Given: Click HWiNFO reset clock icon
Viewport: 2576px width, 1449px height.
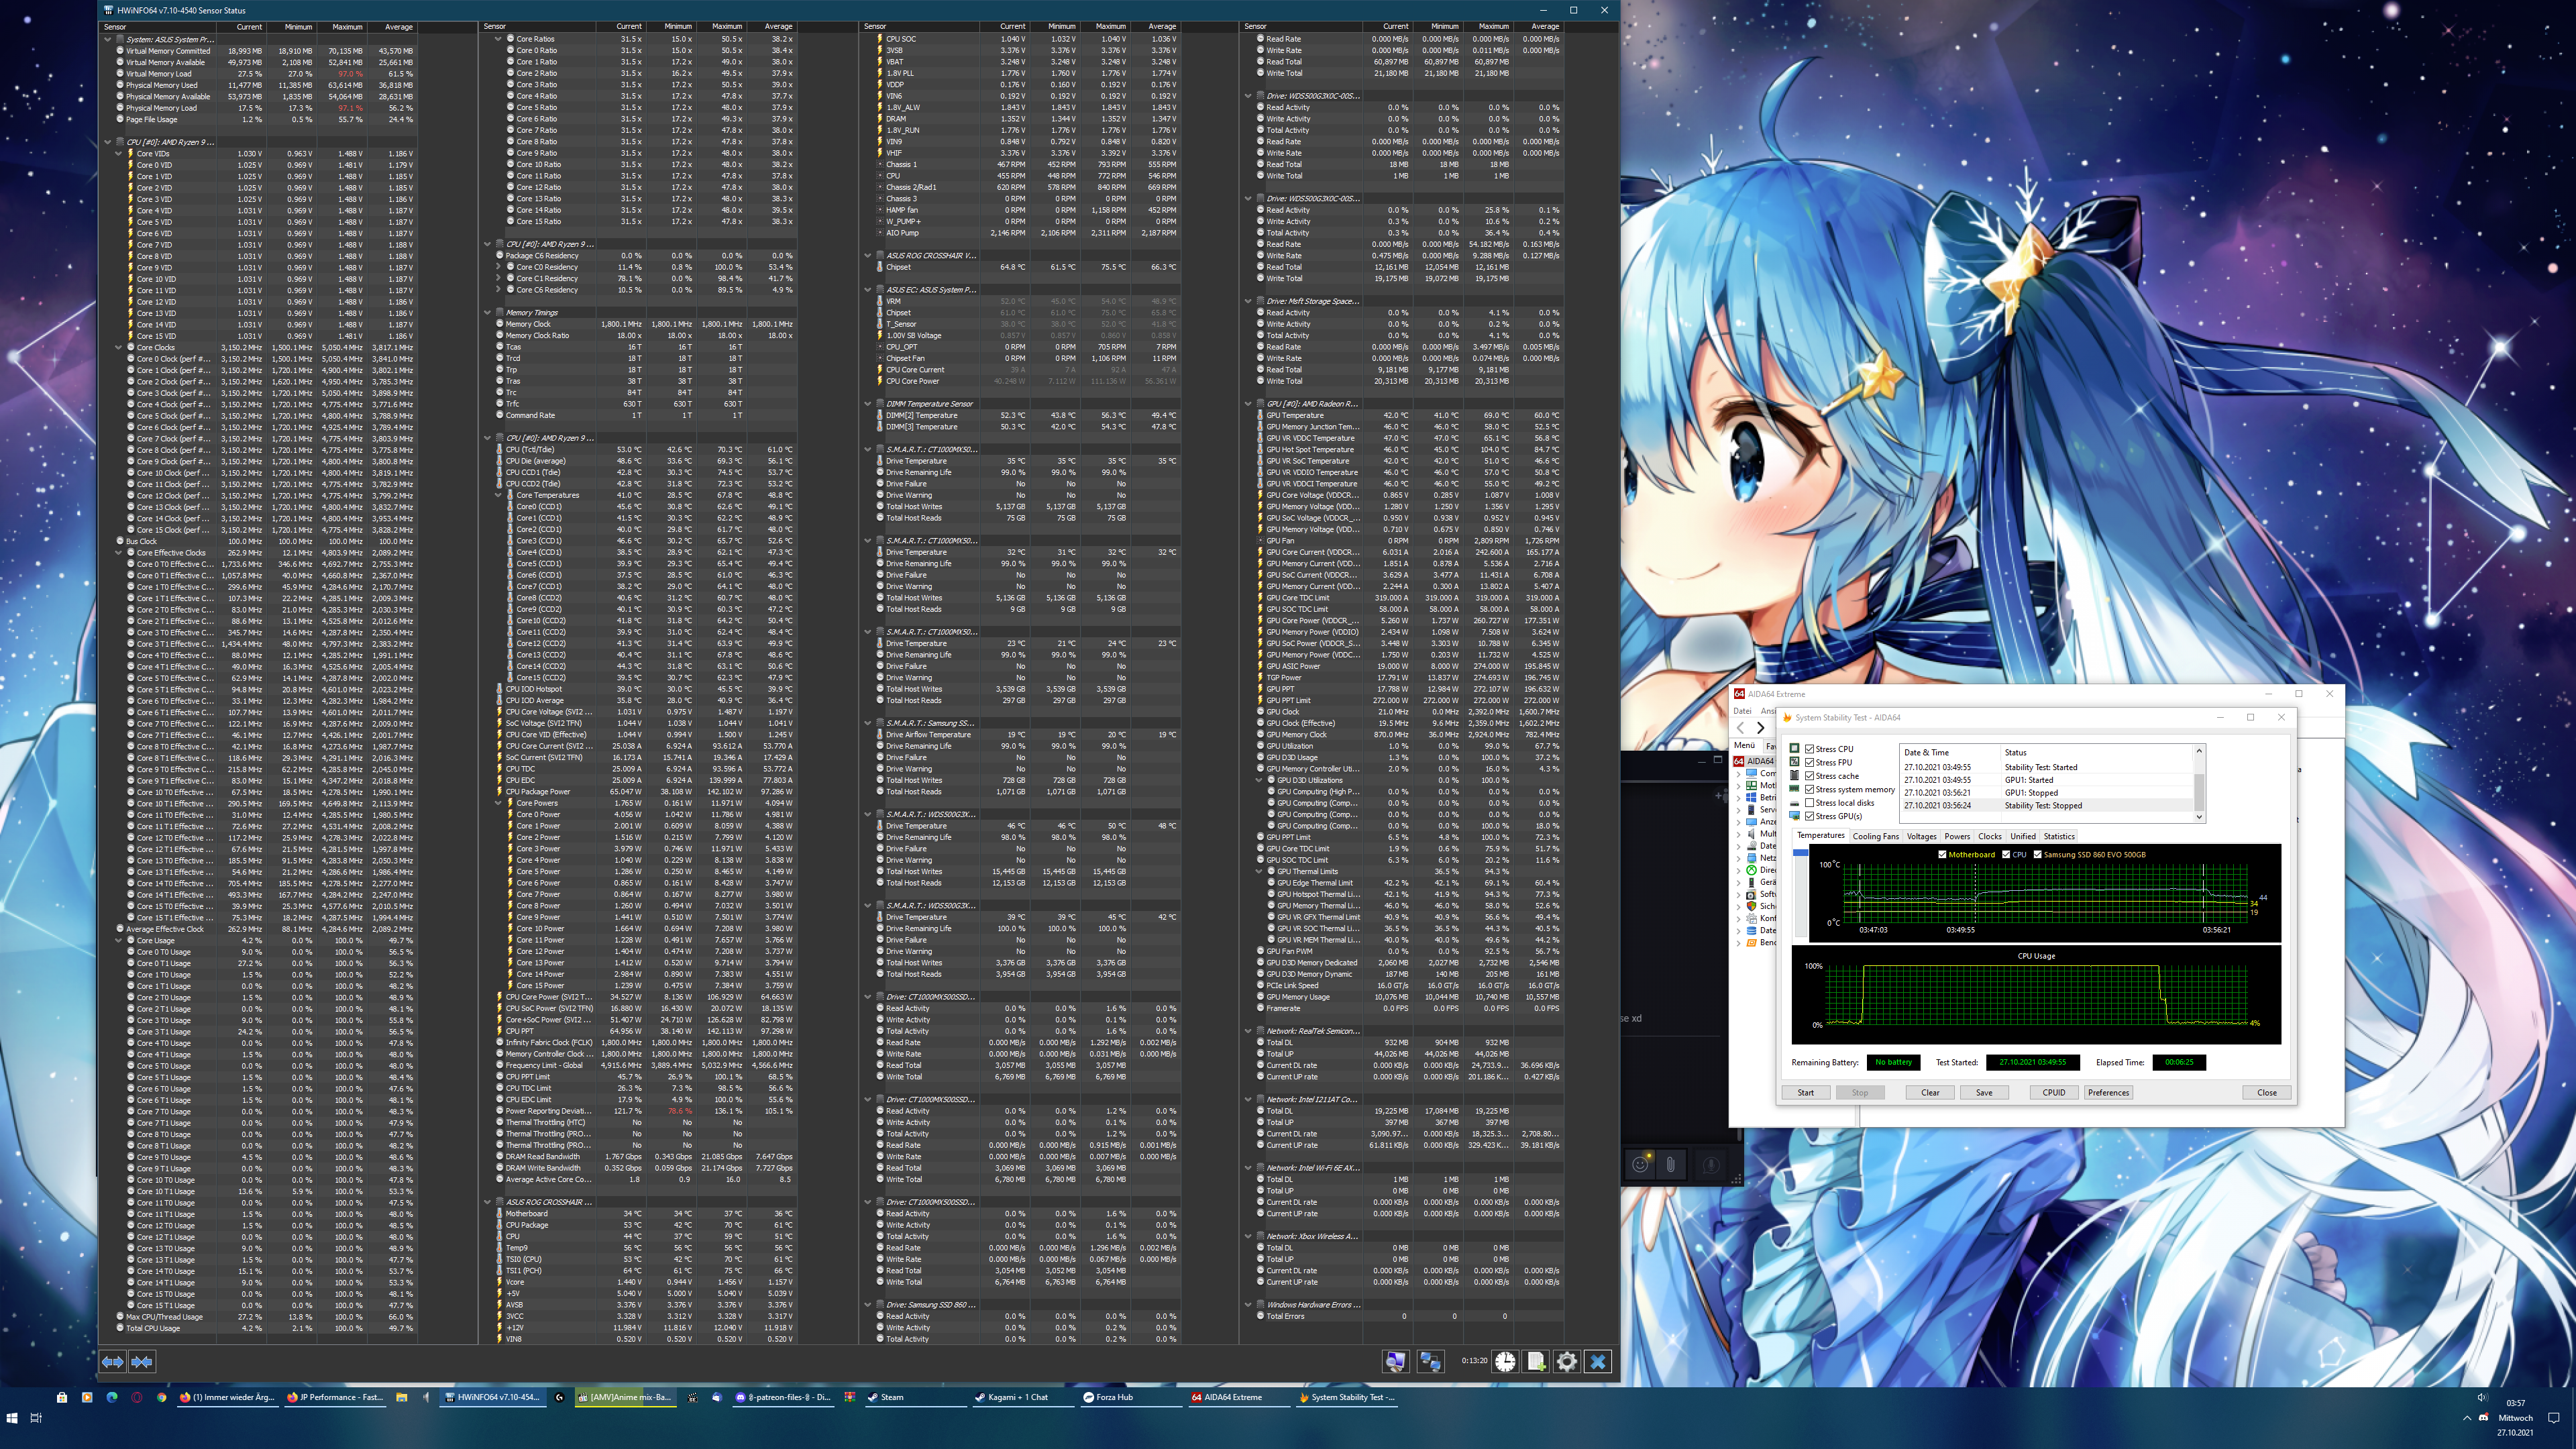Looking at the screenshot, I should click(x=1505, y=1361).
